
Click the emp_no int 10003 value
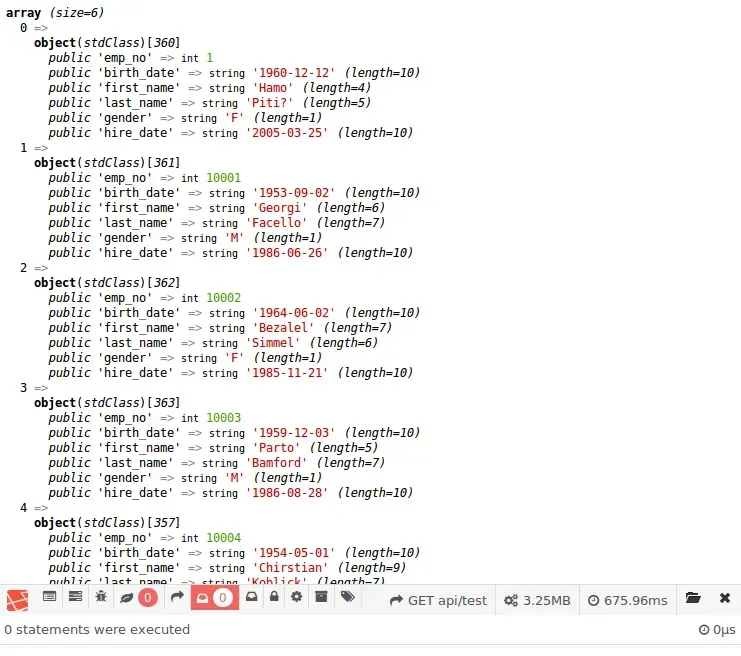tap(224, 418)
